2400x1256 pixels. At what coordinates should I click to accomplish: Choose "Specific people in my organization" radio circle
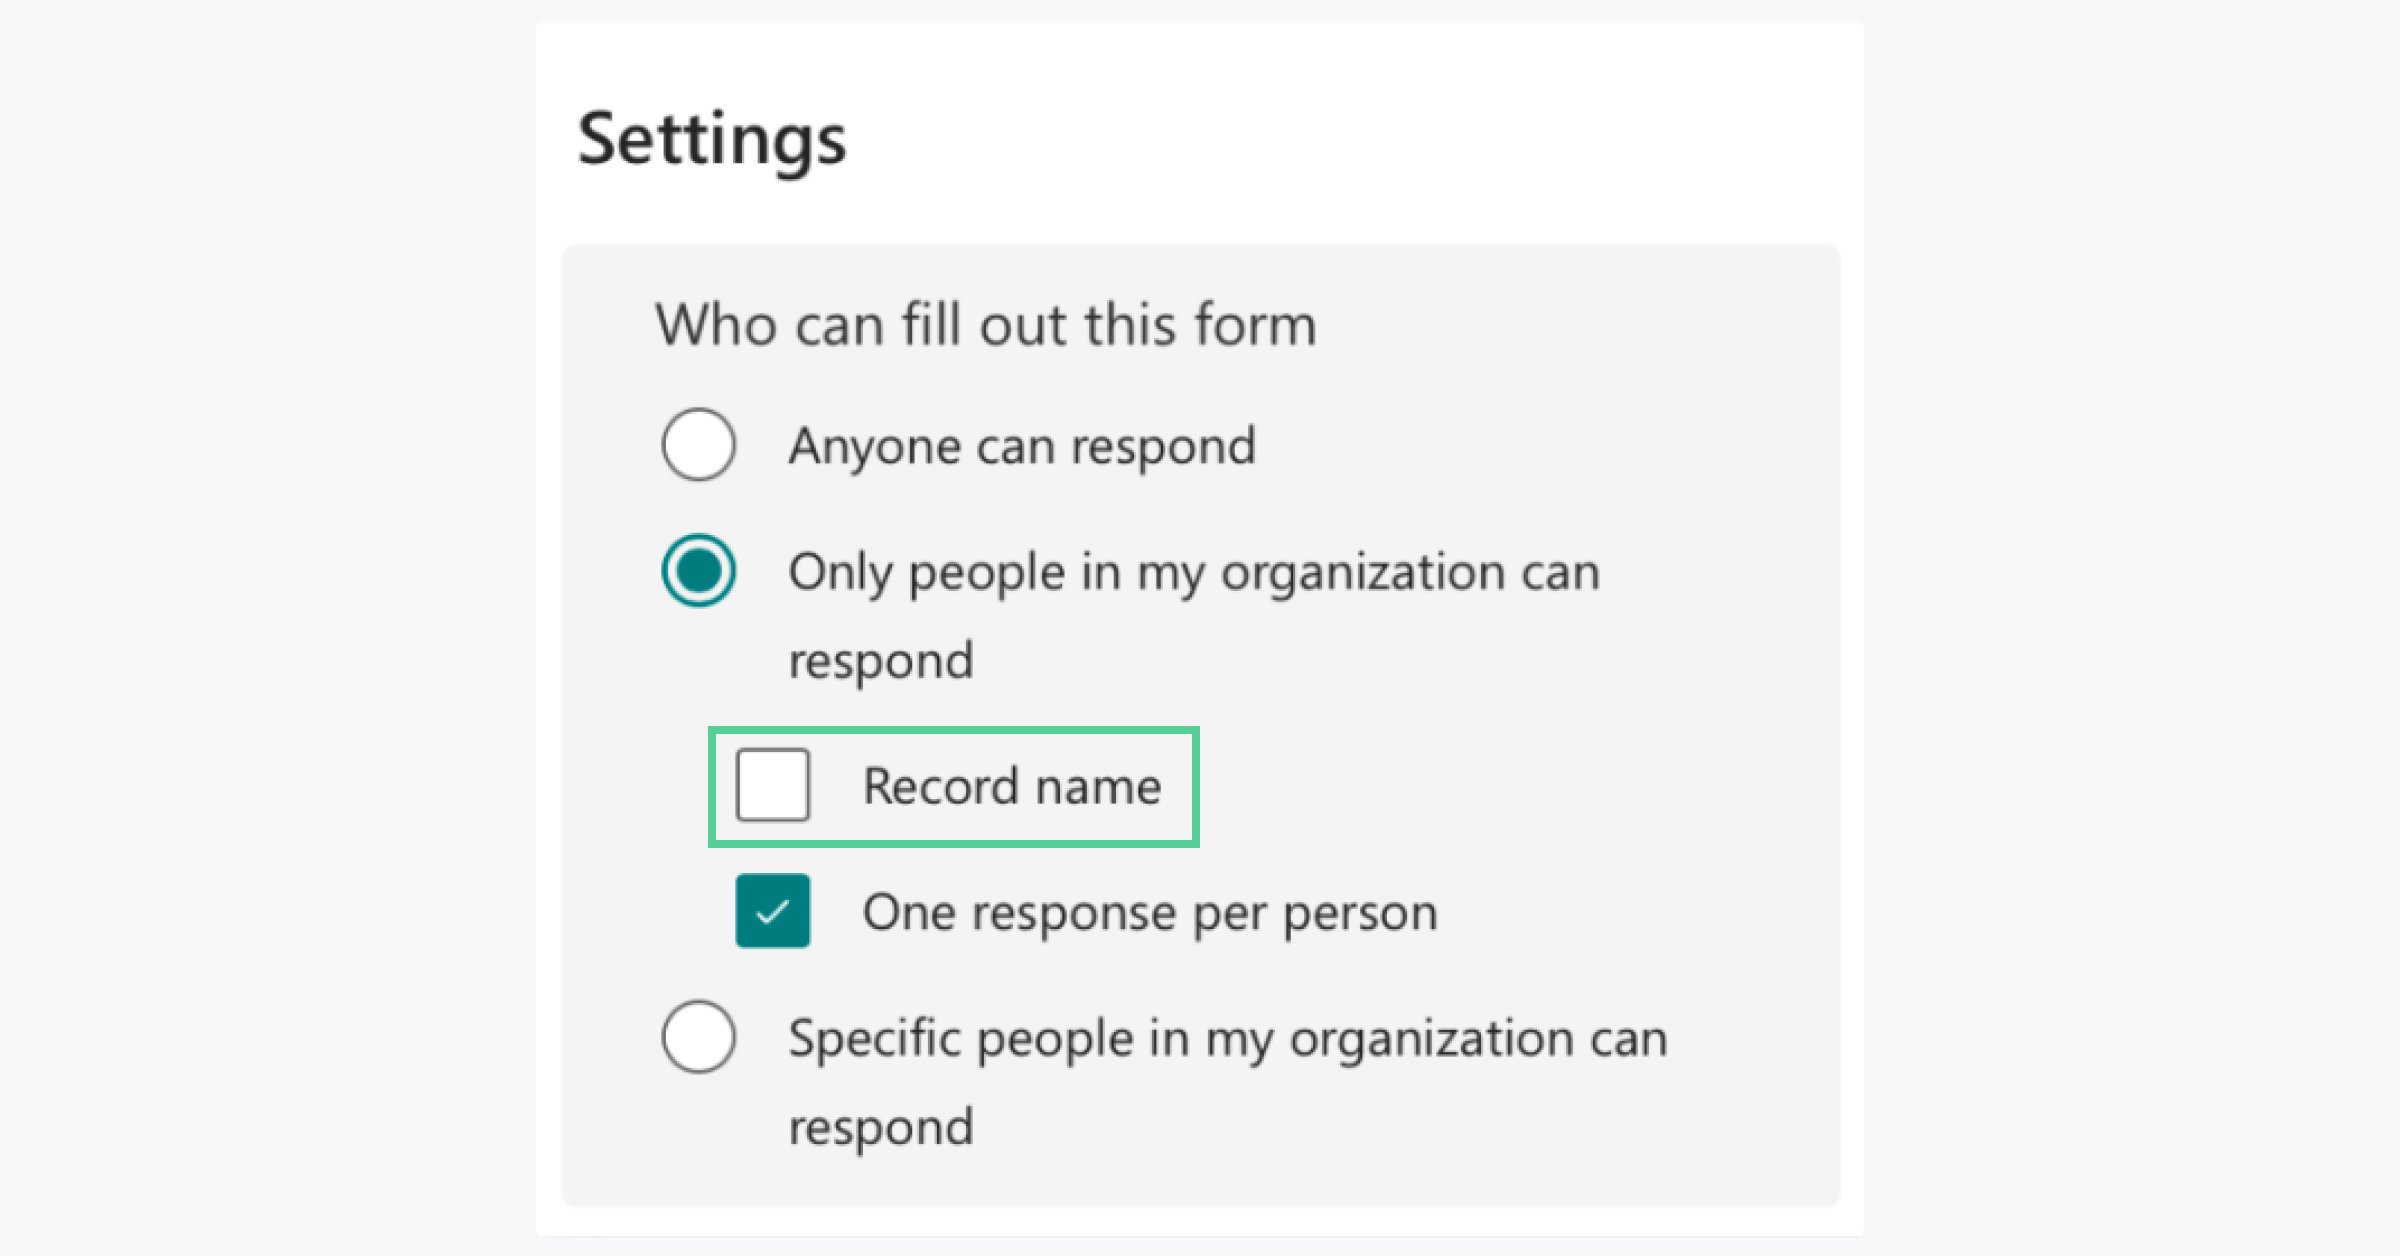coord(698,1037)
